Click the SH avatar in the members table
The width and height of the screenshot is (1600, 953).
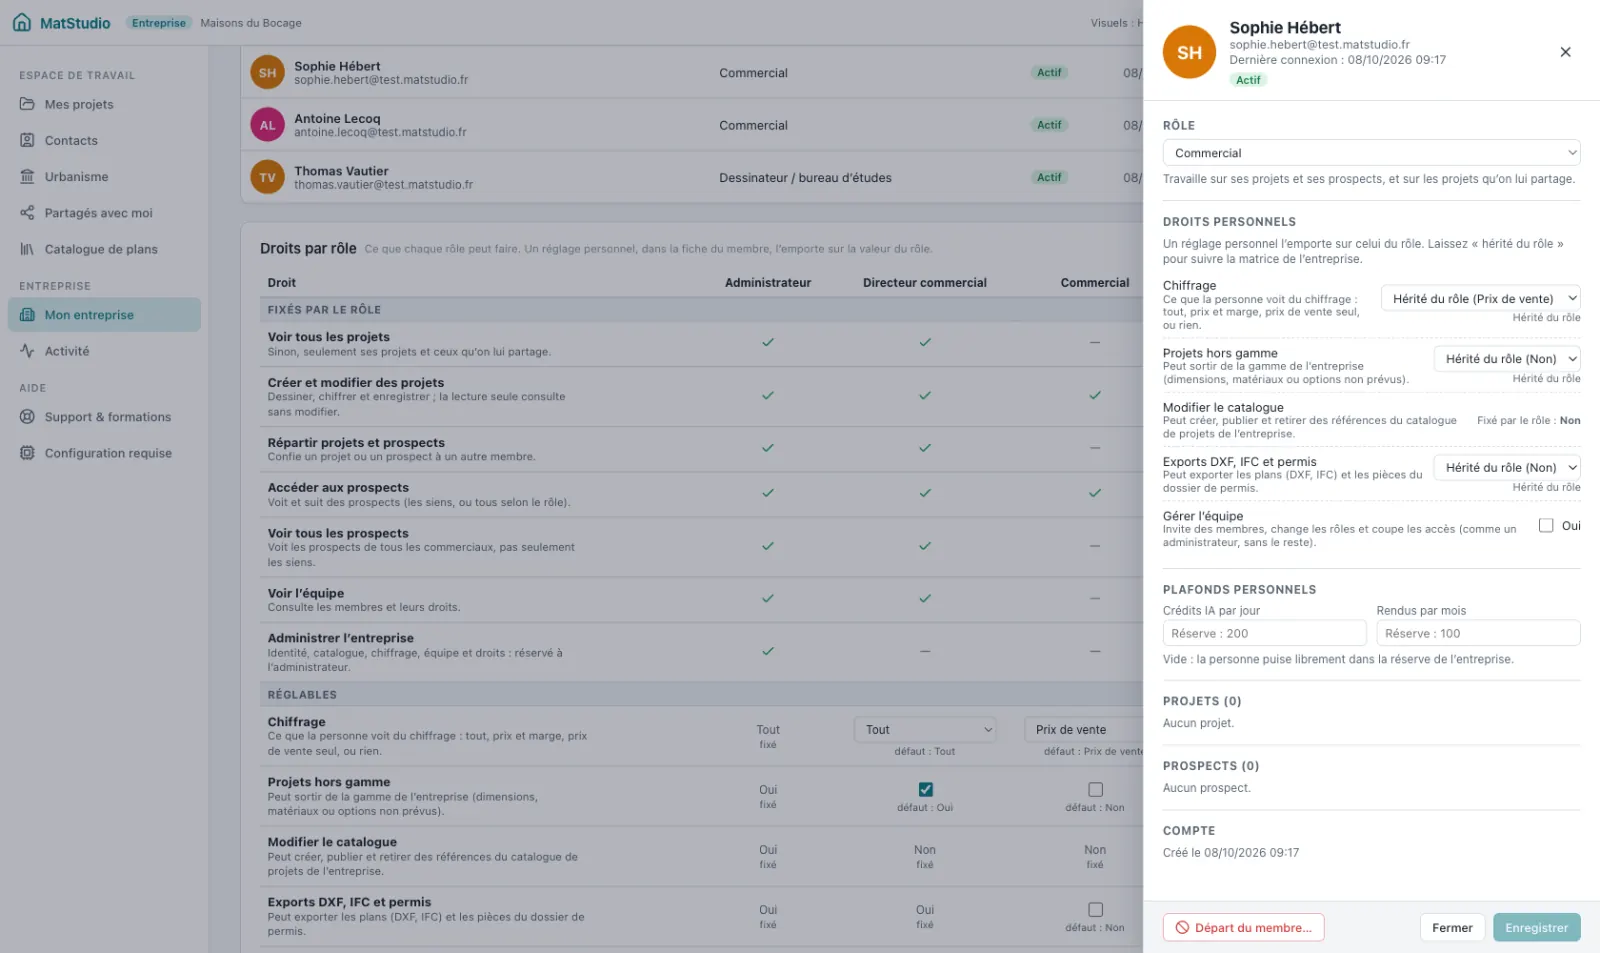pos(267,73)
